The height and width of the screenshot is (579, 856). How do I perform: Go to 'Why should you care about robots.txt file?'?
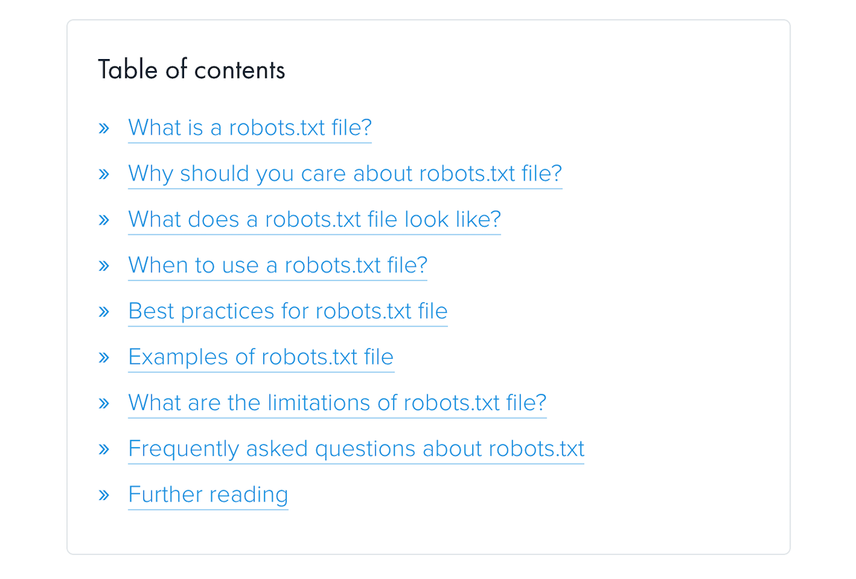[344, 174]
